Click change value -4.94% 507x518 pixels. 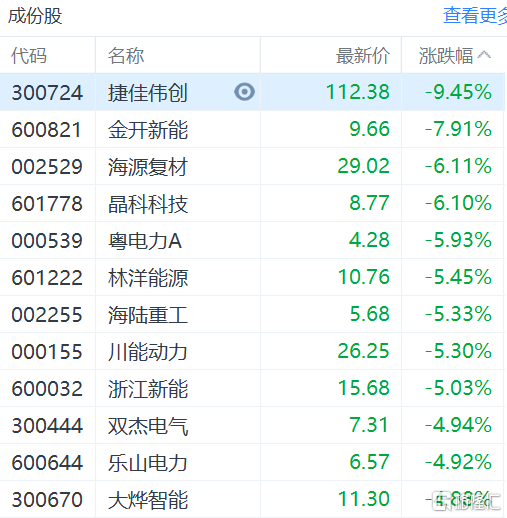click(458, 425)
